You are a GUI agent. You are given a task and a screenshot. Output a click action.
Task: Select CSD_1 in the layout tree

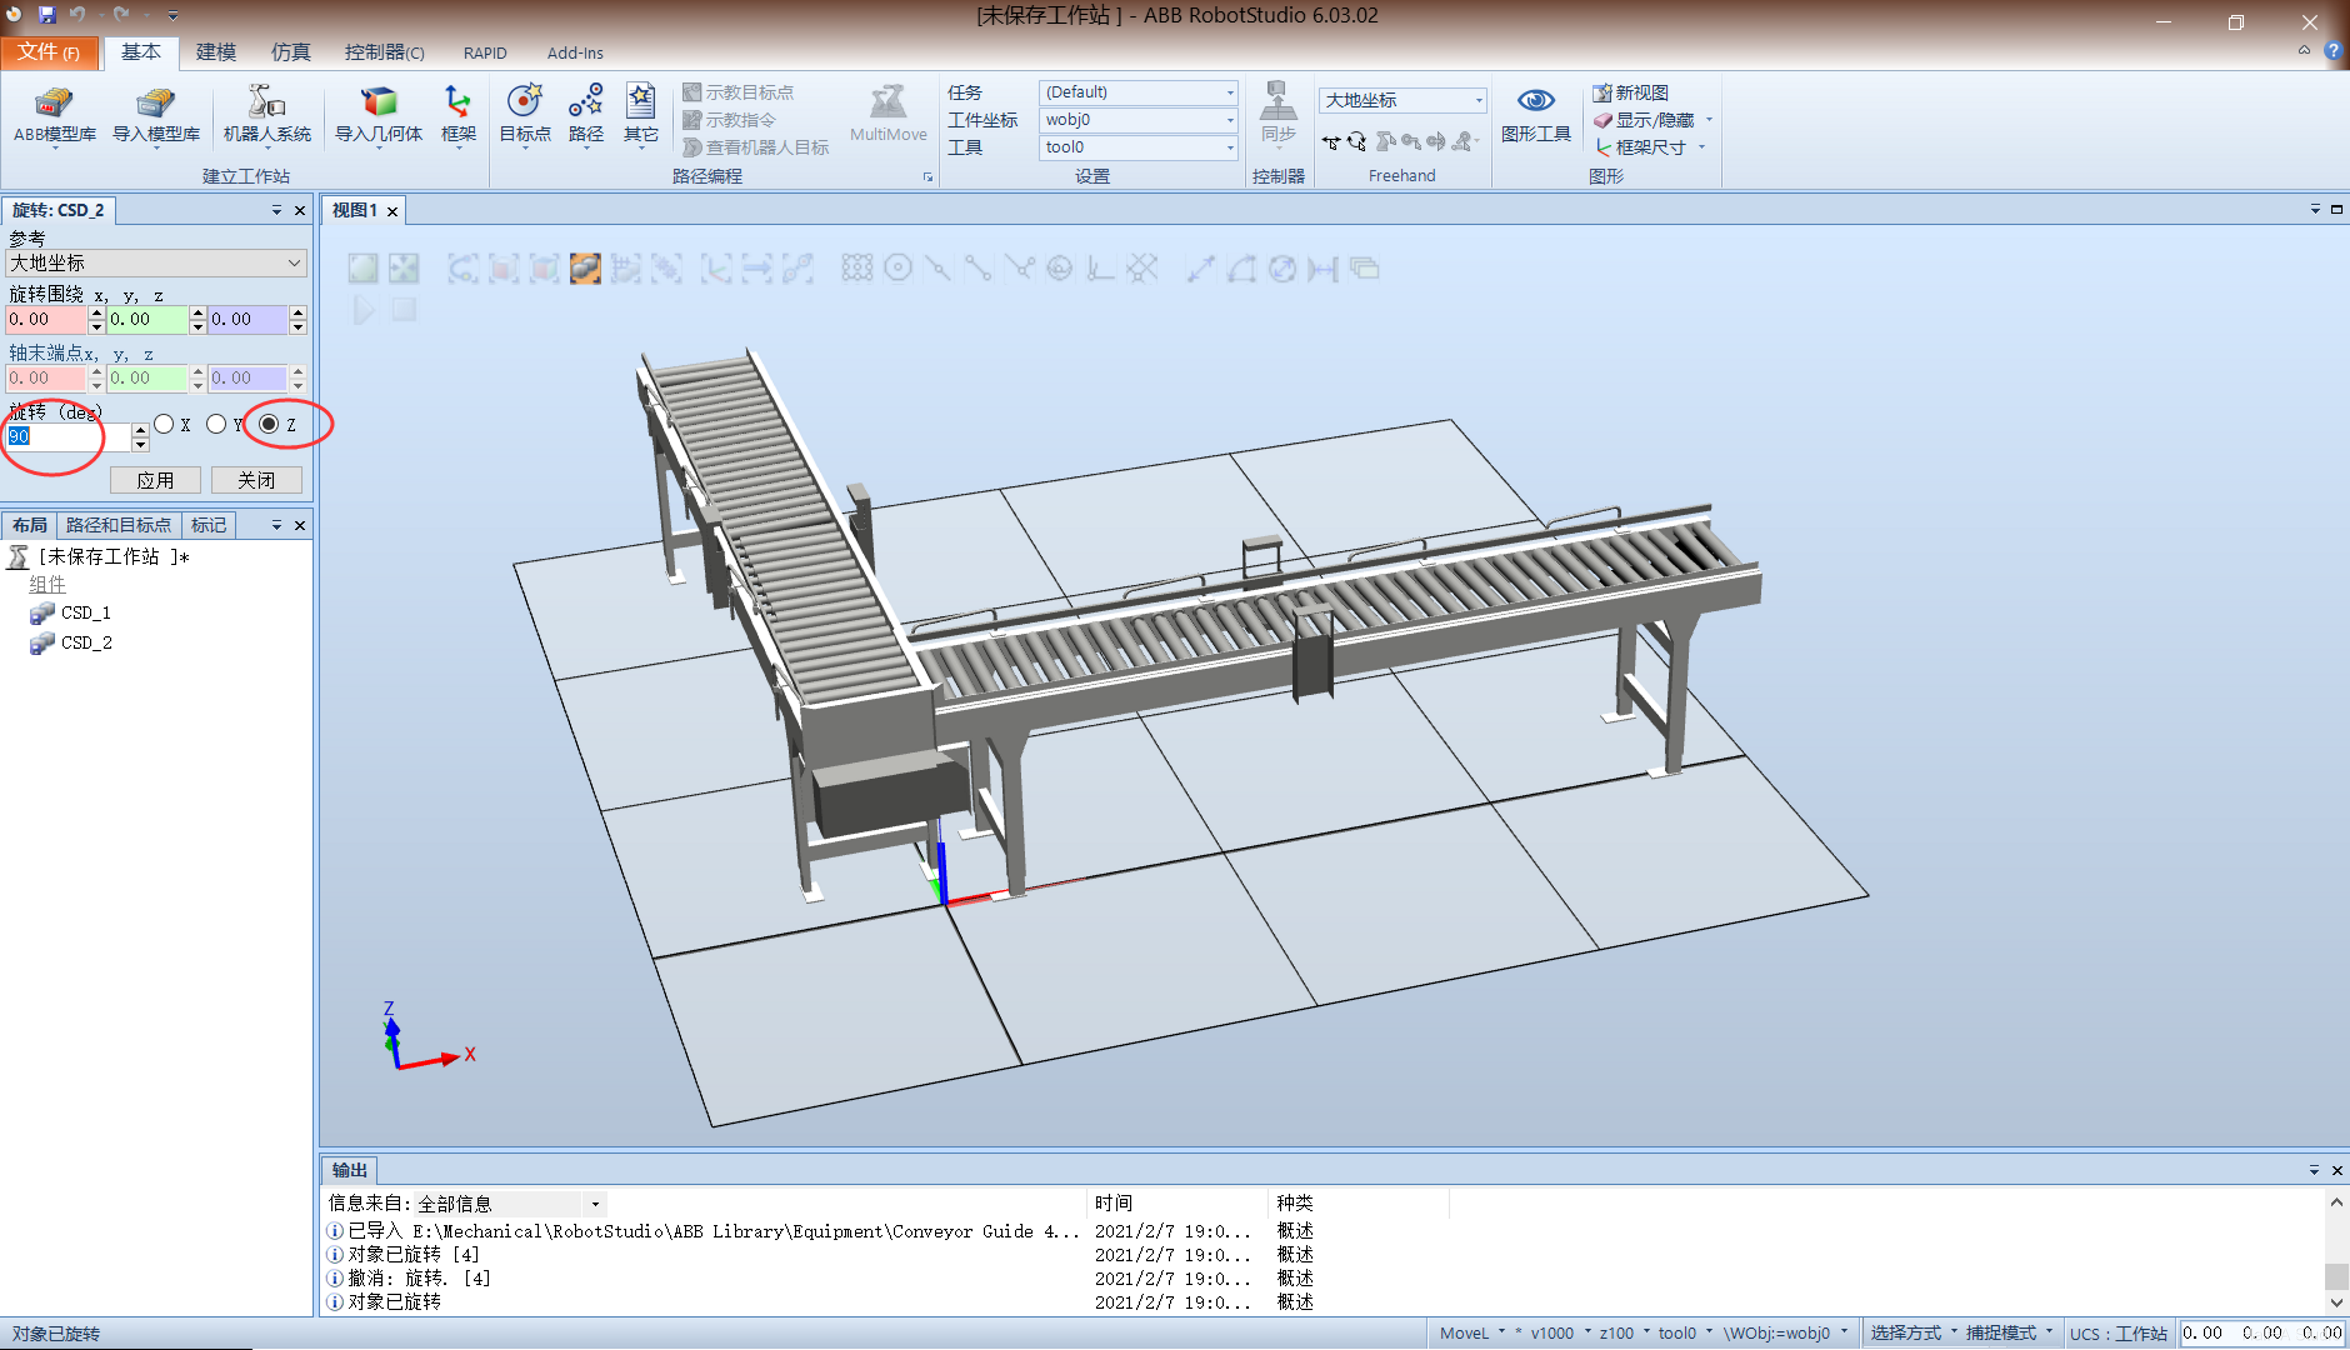[86, 612]
